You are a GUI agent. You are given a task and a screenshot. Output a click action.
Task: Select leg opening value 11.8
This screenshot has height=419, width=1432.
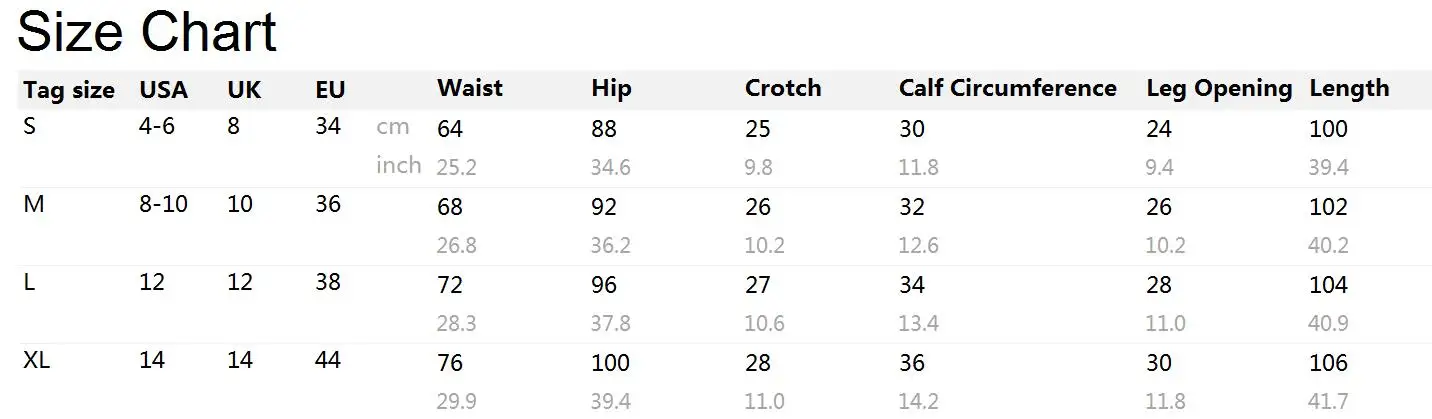tap(1165, 401)
